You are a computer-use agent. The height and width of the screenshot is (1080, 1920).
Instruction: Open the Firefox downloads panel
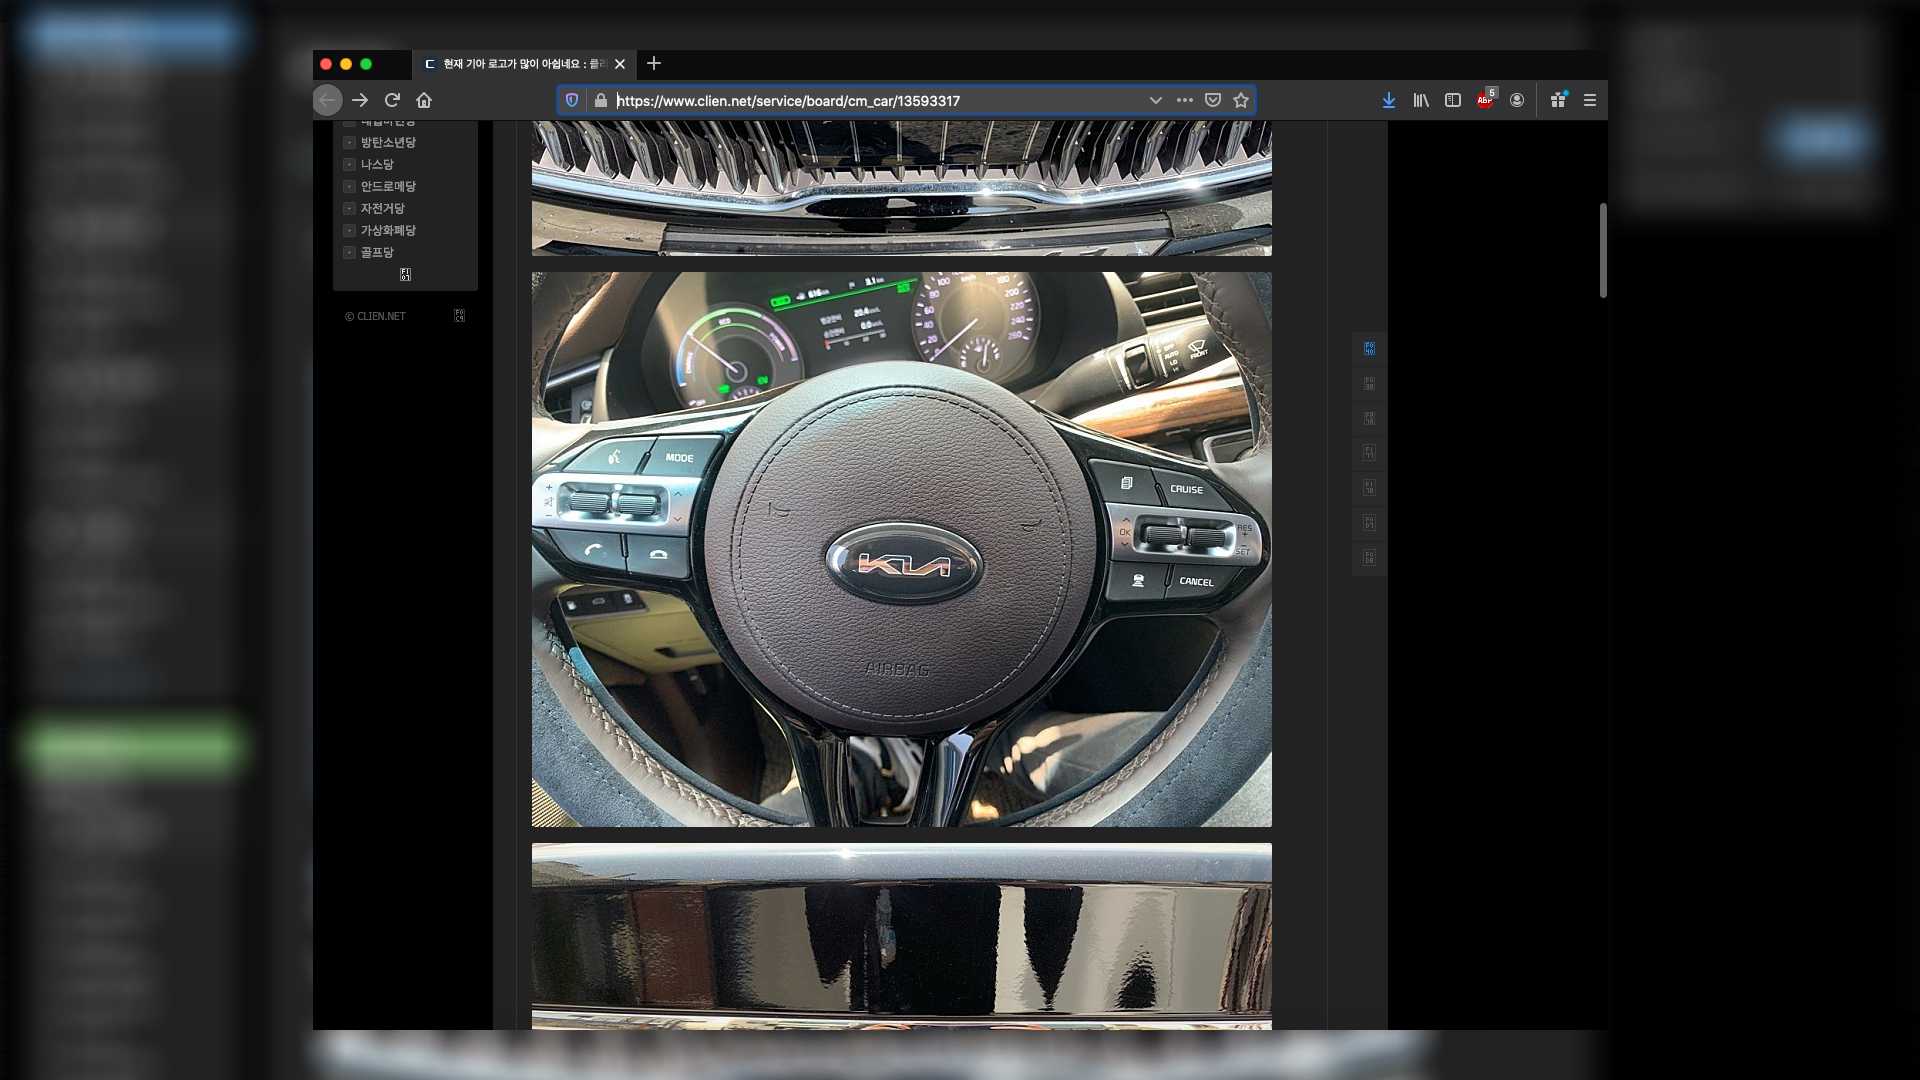pos(1388,100)
